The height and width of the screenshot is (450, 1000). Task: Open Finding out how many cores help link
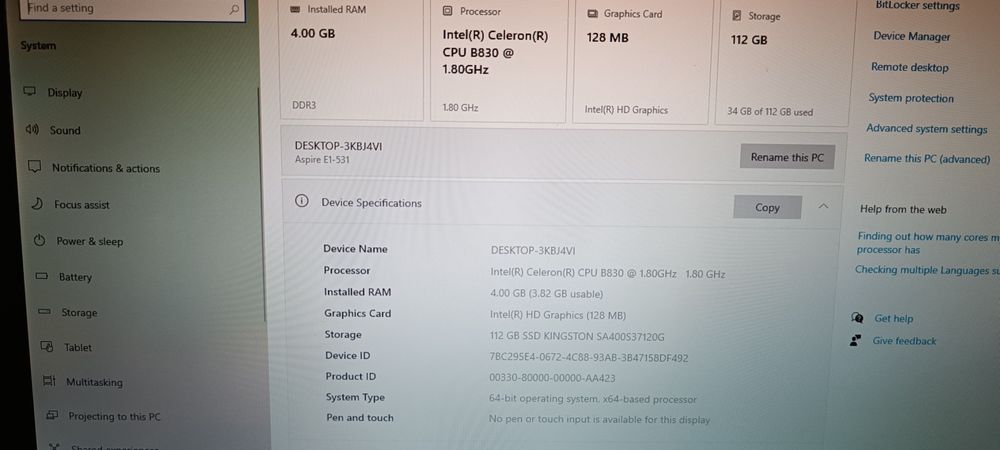click(x=928, y=243)
